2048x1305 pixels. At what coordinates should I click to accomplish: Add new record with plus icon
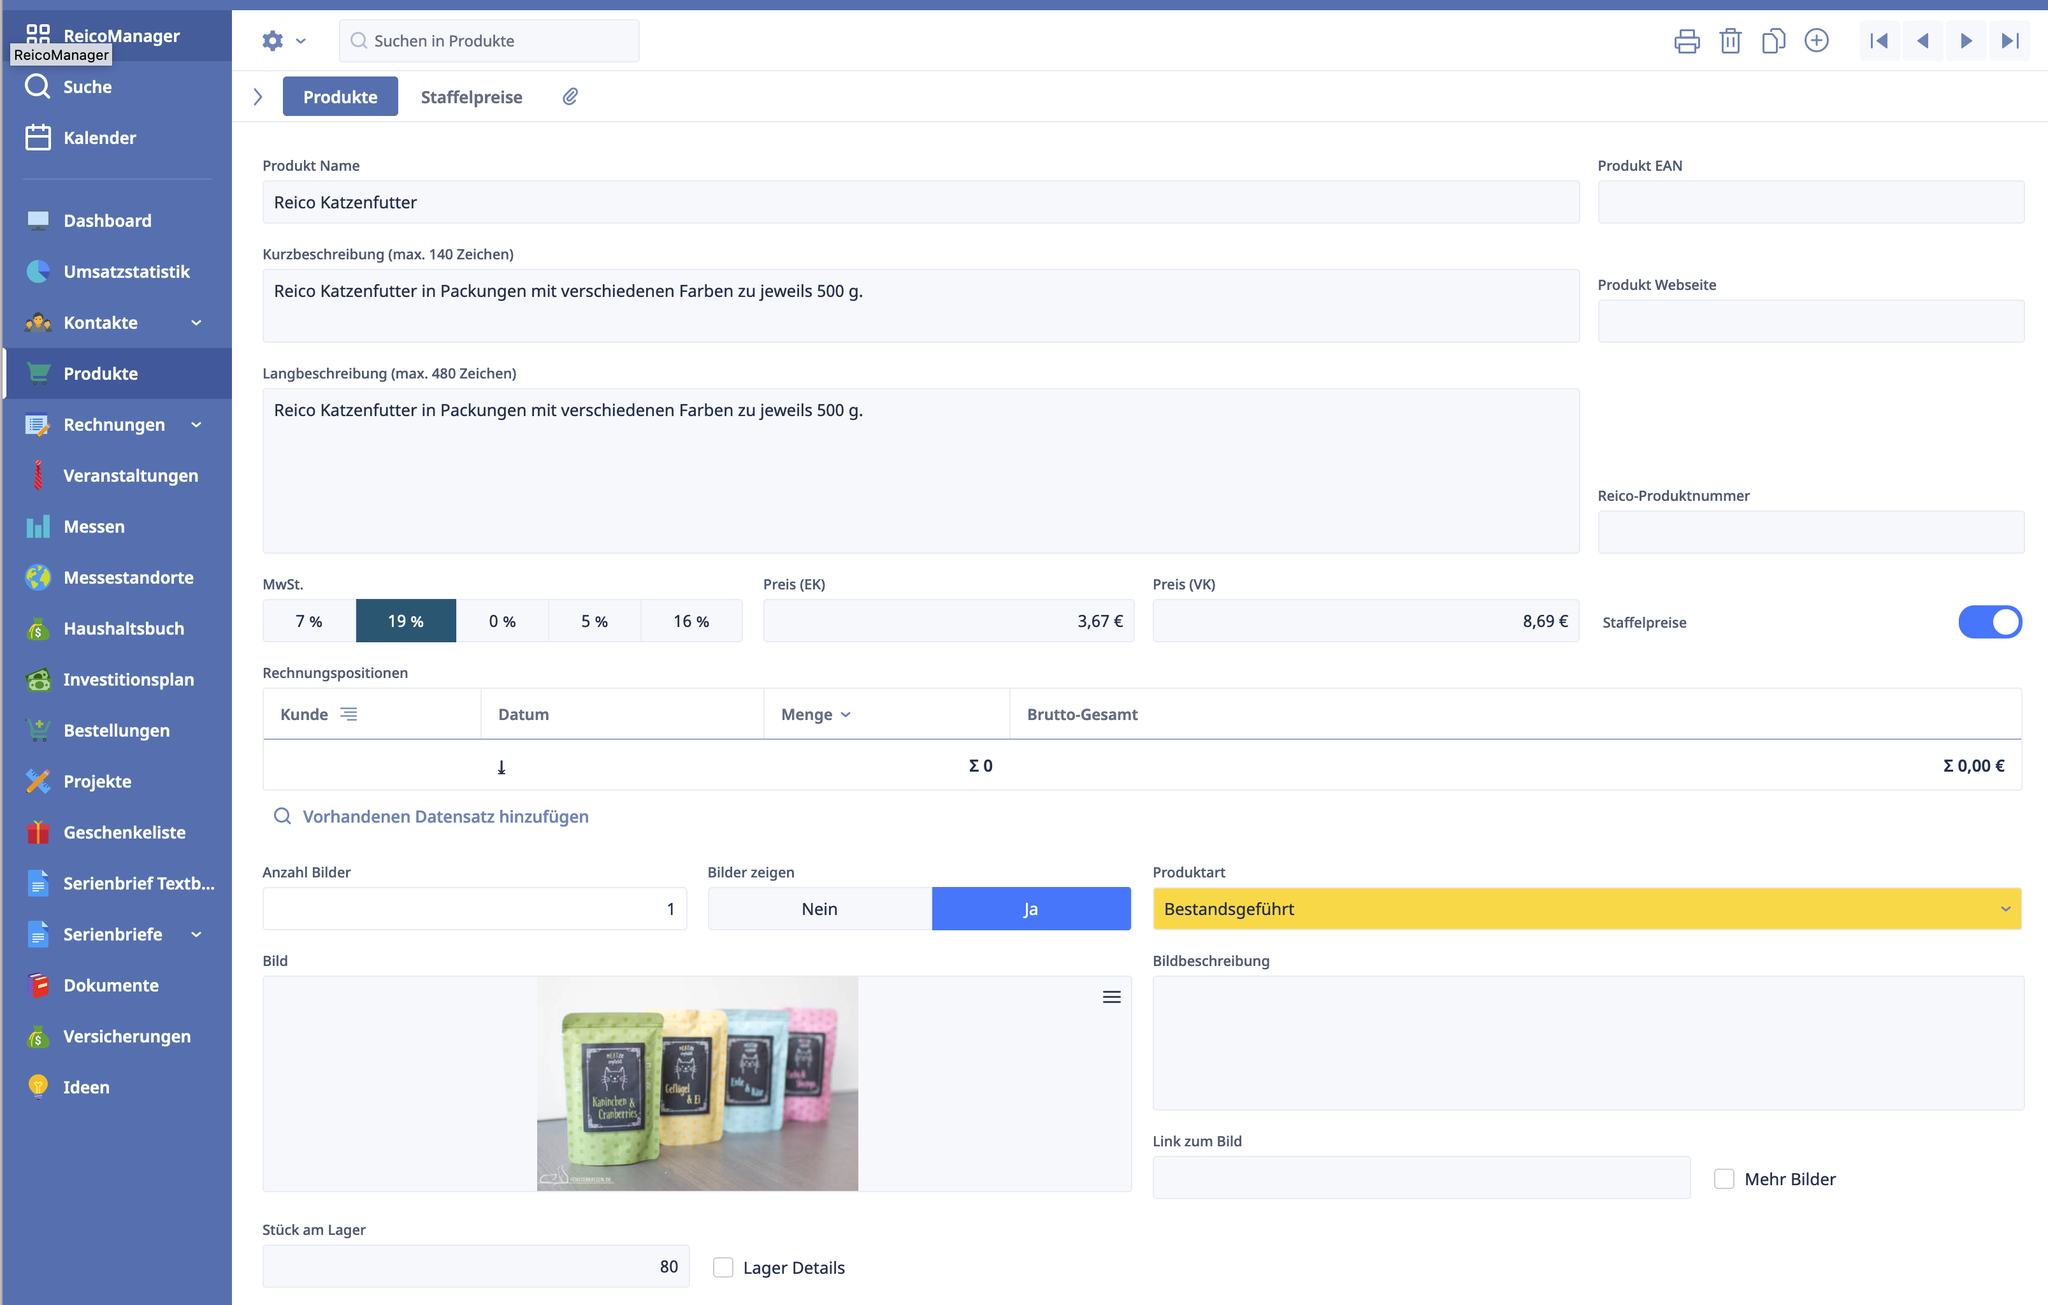[x=1817, y=41]
